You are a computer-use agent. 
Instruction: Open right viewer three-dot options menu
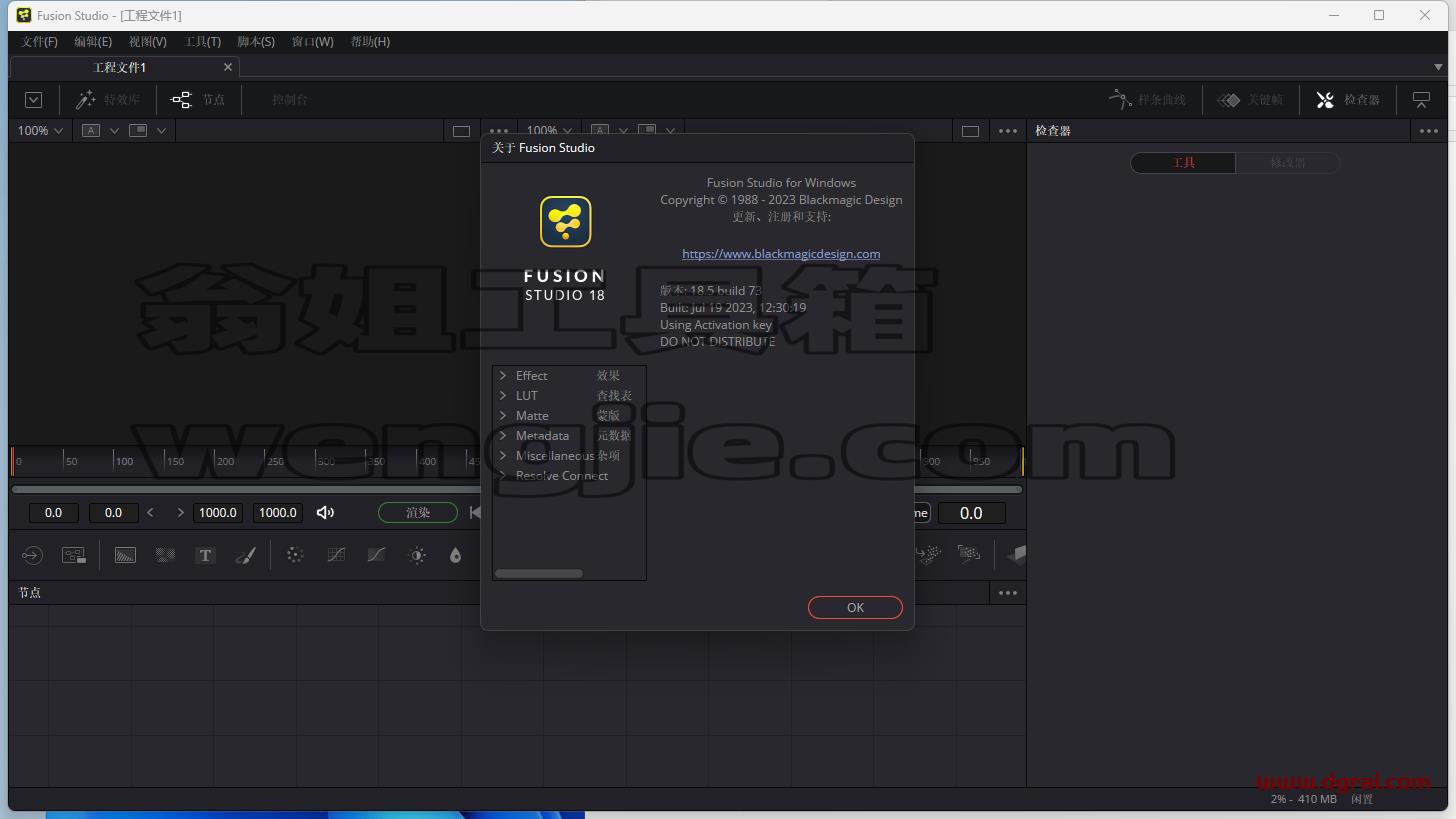(1007, 131)
